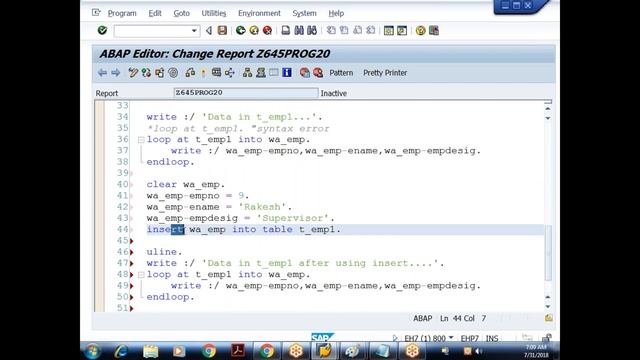Collapse the loop block at line 36
640x360 pixels.
click(141, 140)
